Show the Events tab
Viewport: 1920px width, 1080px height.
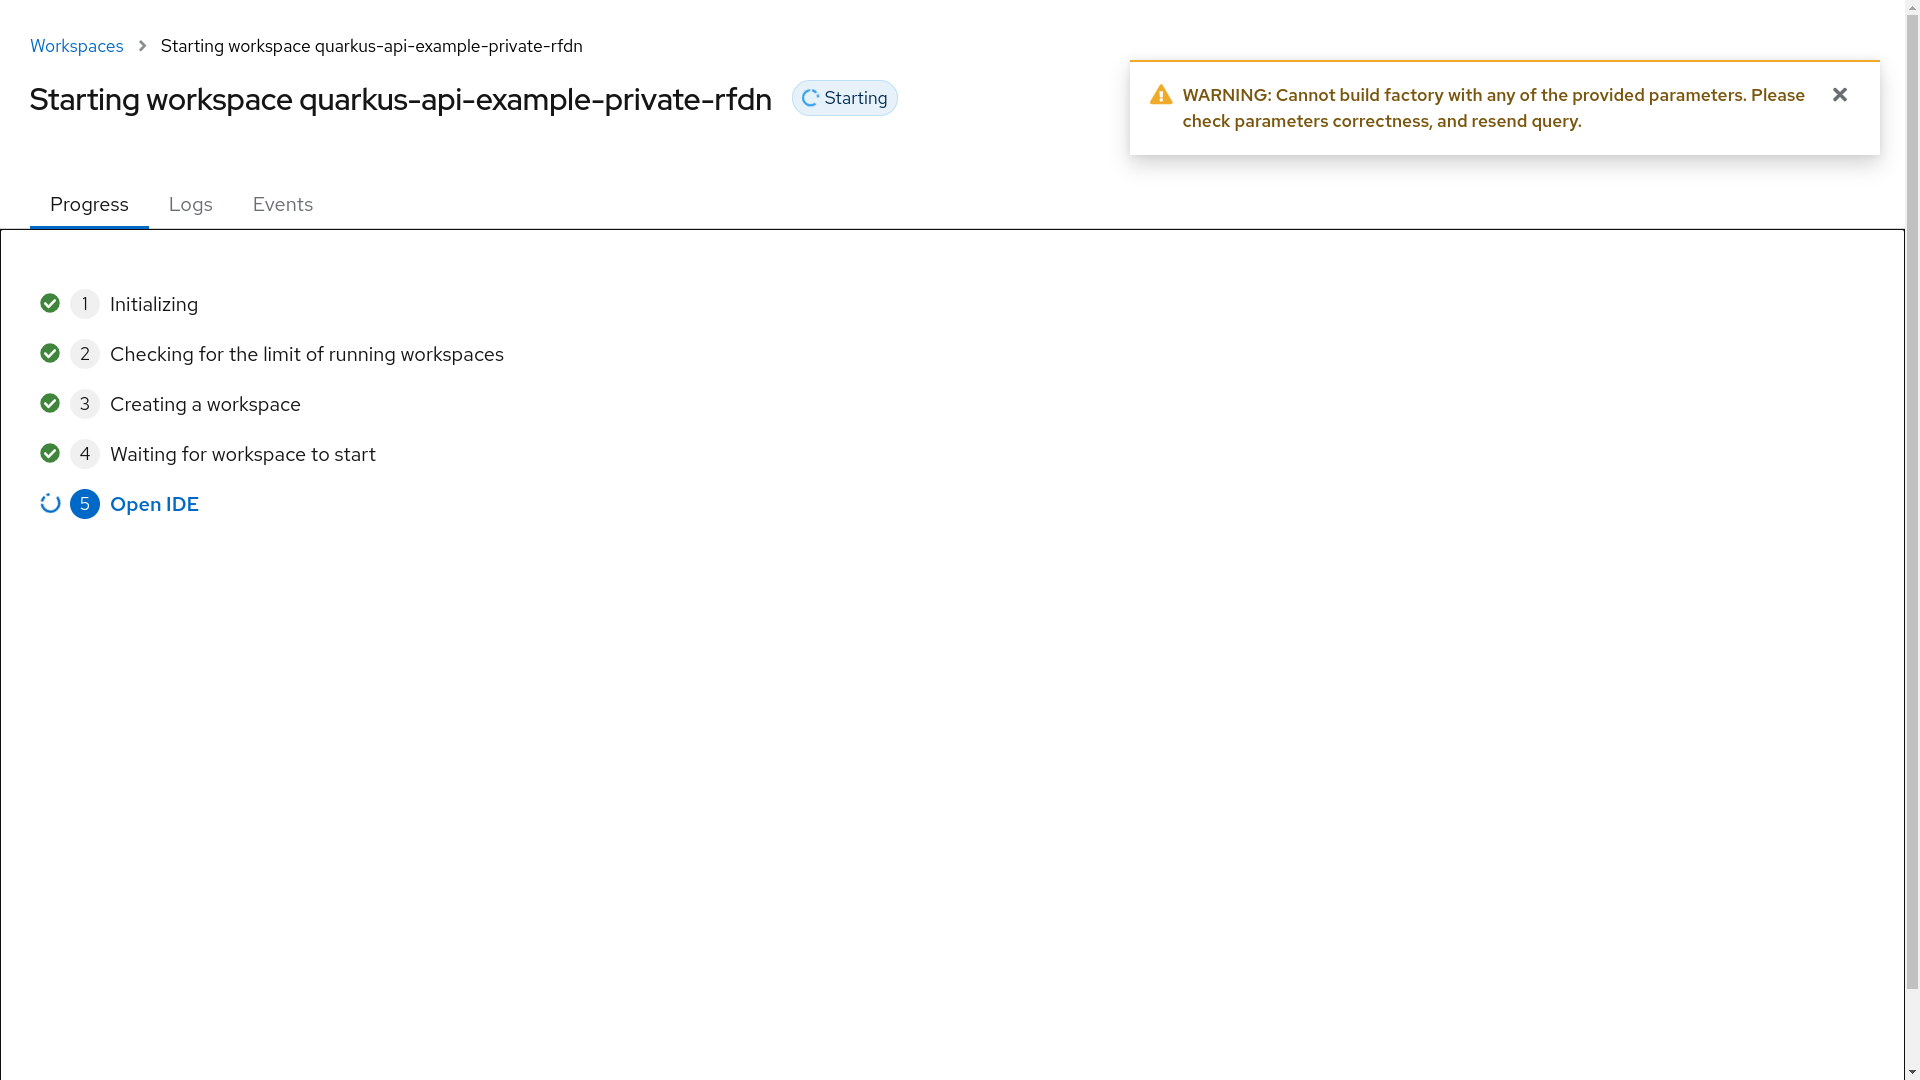282,204
